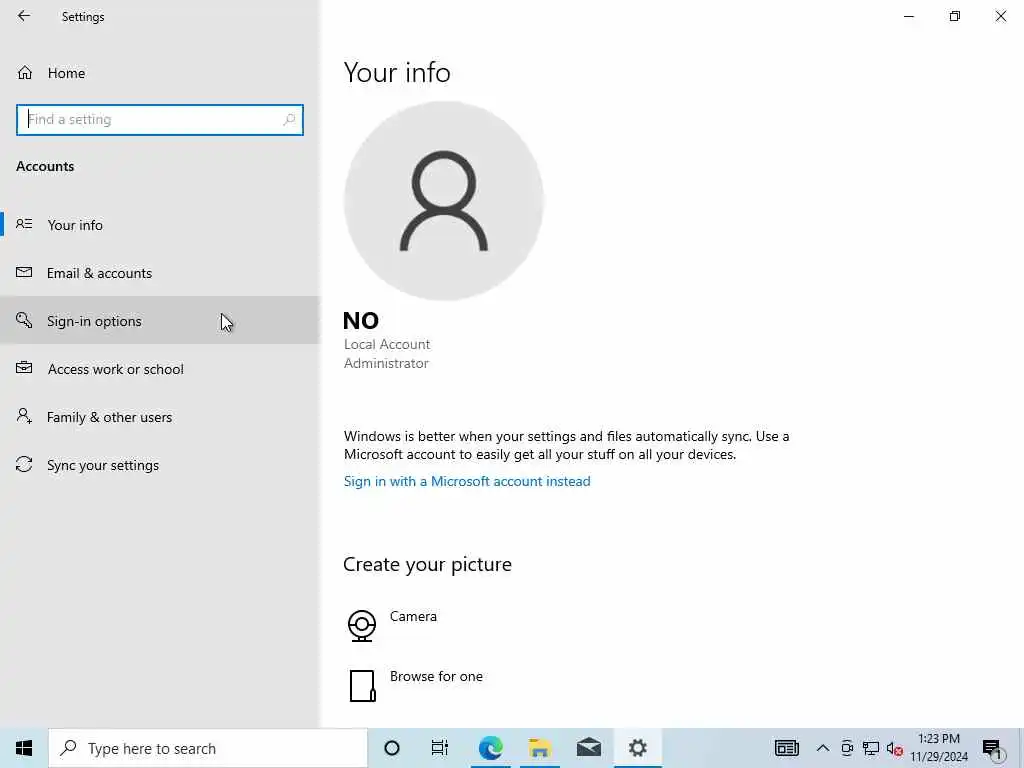Click the muted volume tray icon
The width and height of the screenshot is (1024, 768).
(895, 749)
